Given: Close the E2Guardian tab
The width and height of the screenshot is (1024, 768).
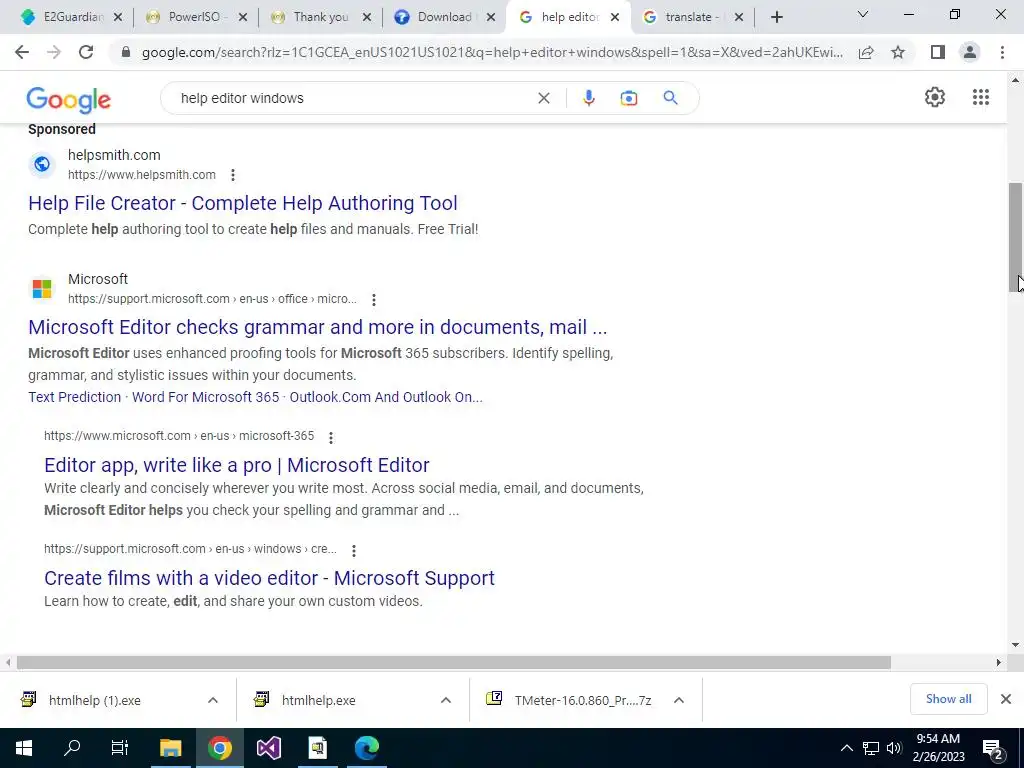Looking at the screenshot, I should 118,18.
